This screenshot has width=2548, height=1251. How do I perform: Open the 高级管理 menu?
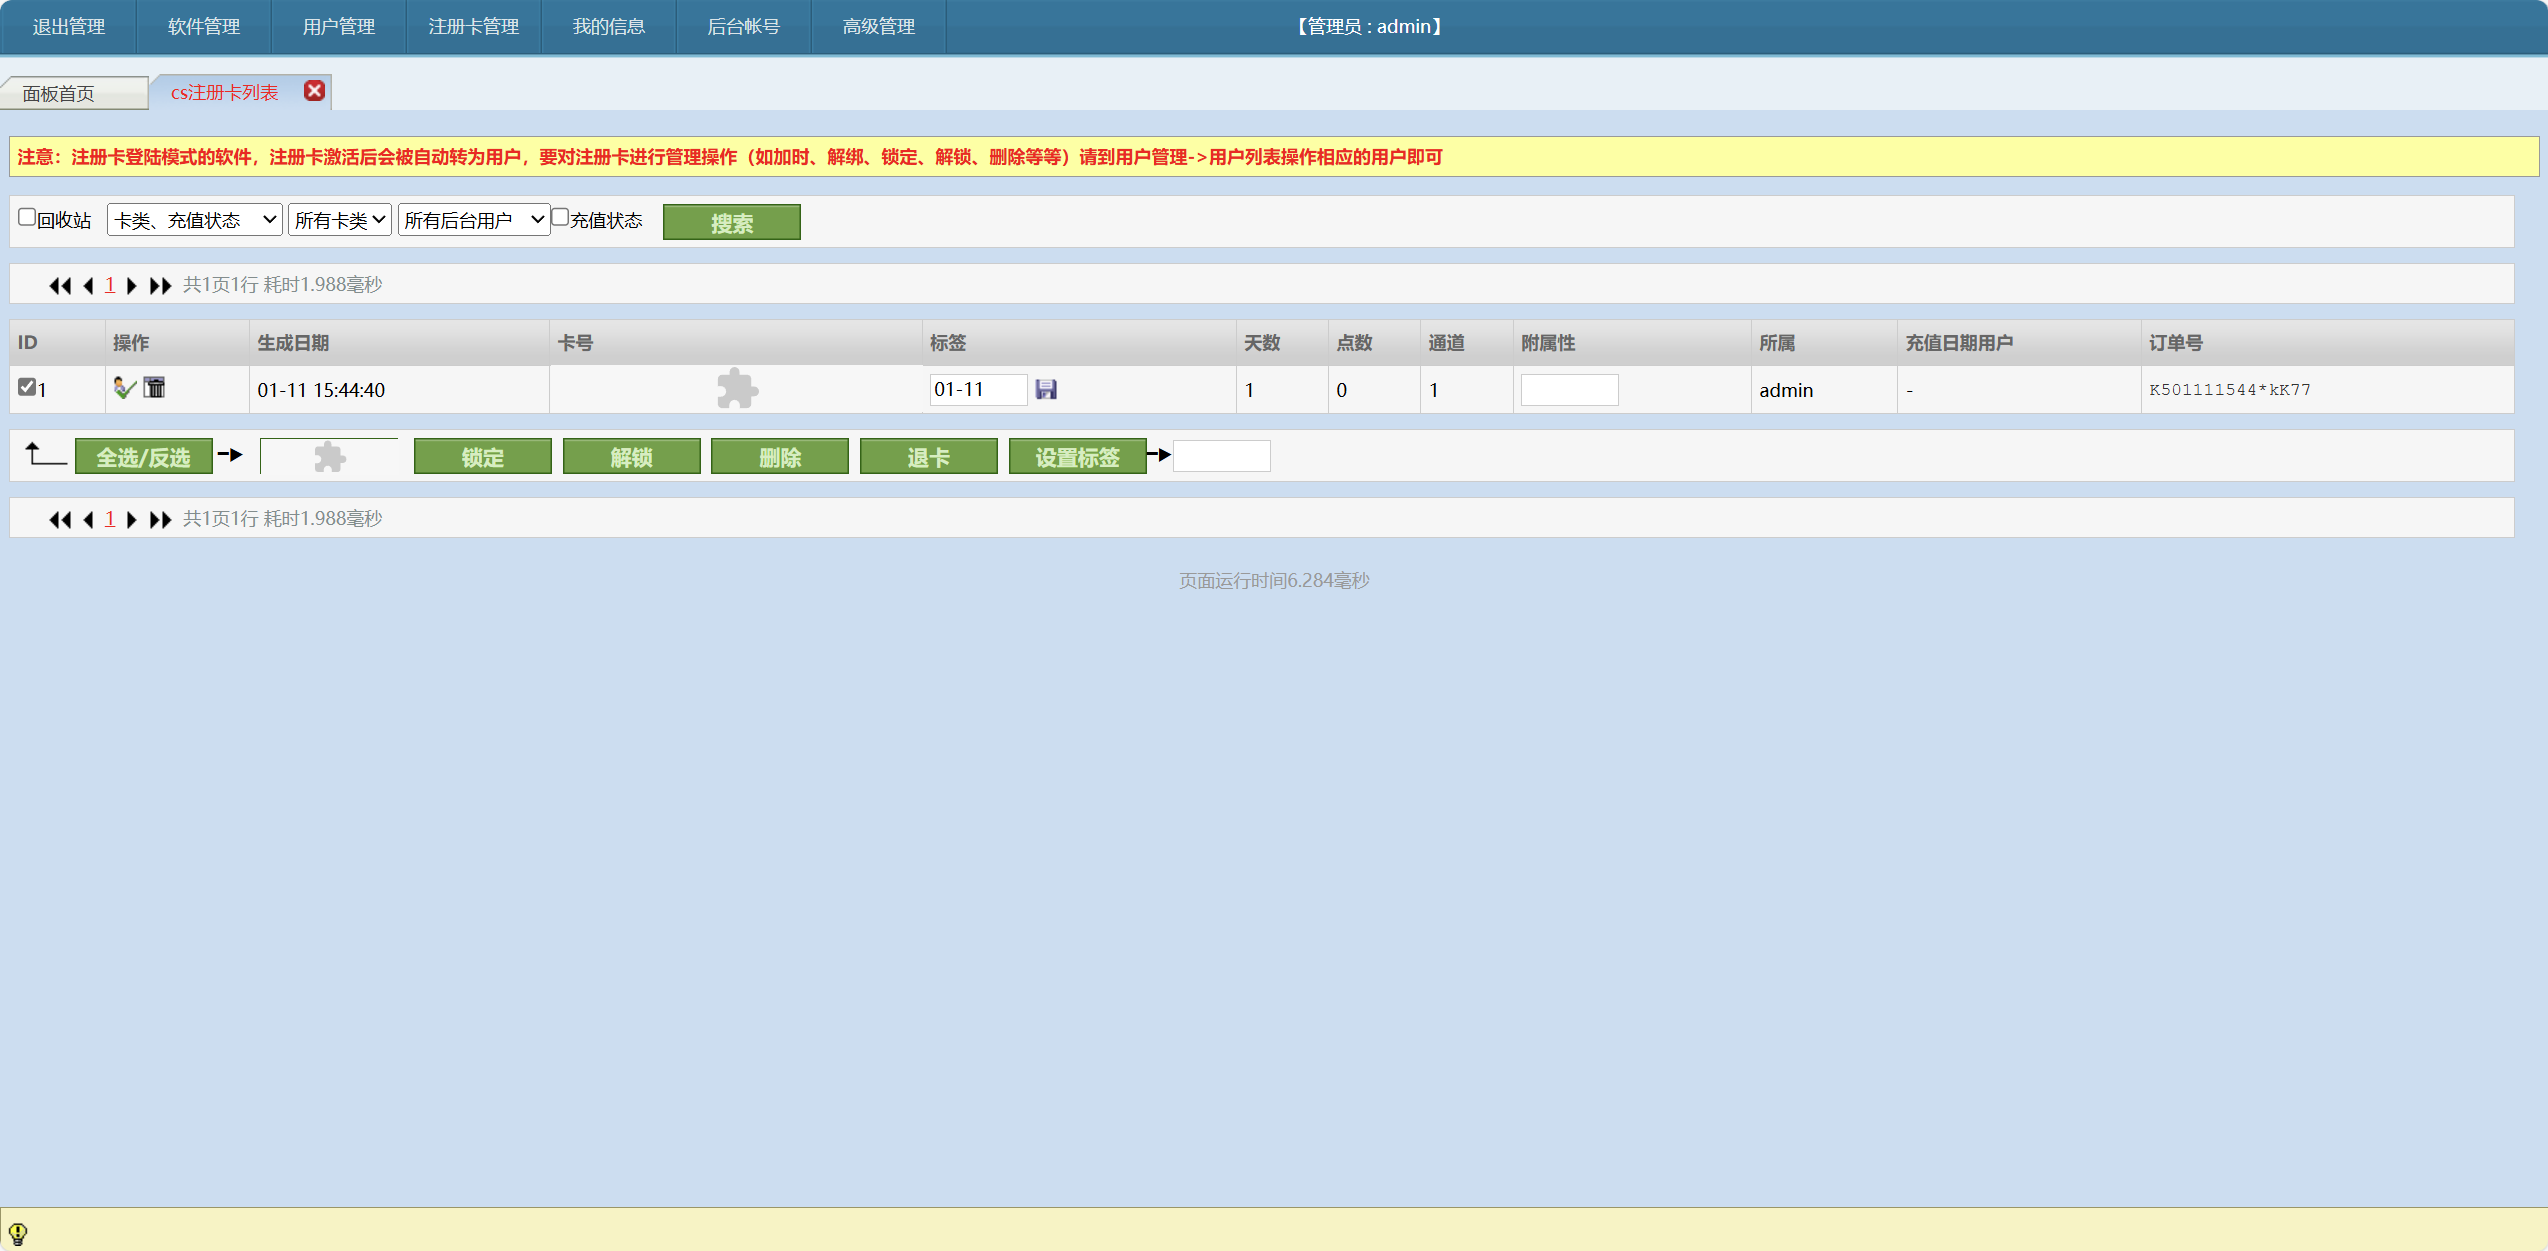click(x=879, y=27)
